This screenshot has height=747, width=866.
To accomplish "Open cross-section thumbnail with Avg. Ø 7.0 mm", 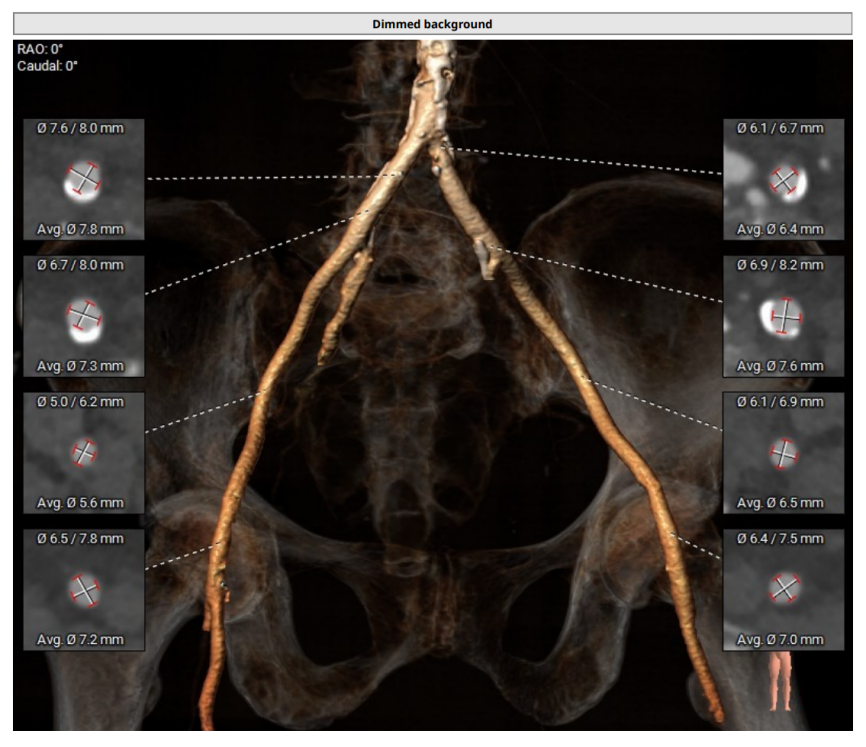I will pos(784,590).
